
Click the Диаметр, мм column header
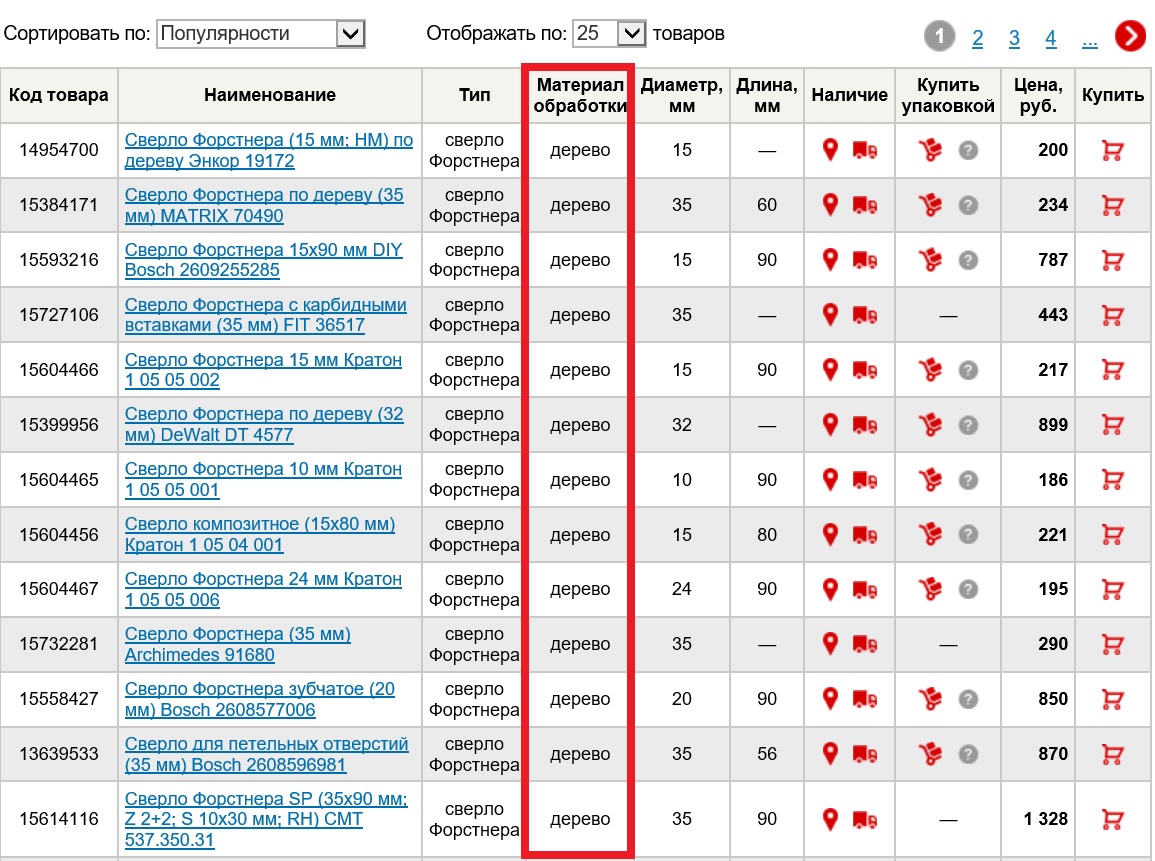point(681,95)
